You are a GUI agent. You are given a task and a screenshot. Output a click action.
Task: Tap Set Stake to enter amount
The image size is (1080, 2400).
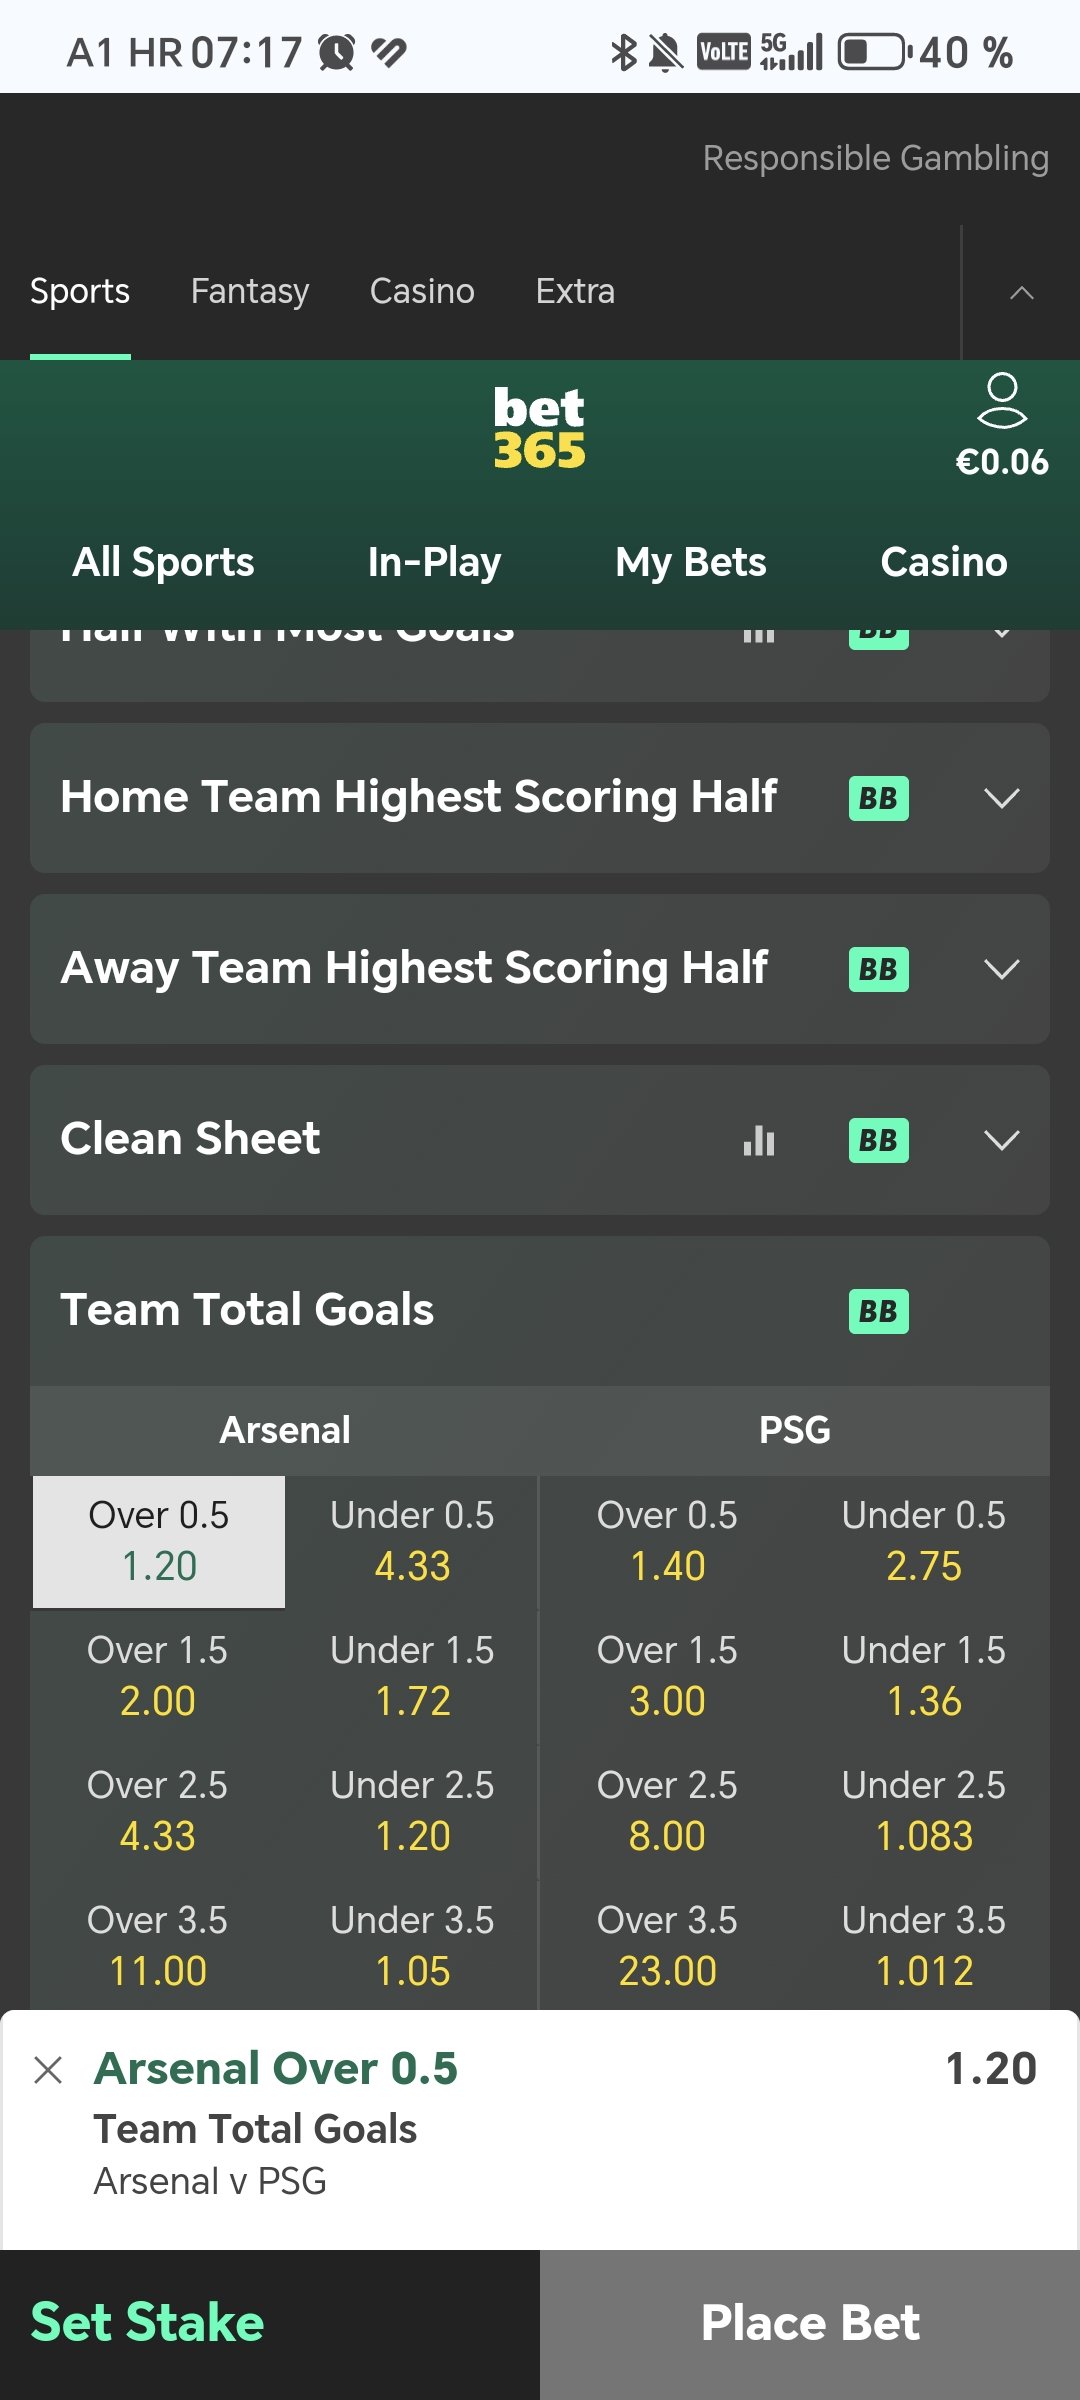pos(147,2322)
